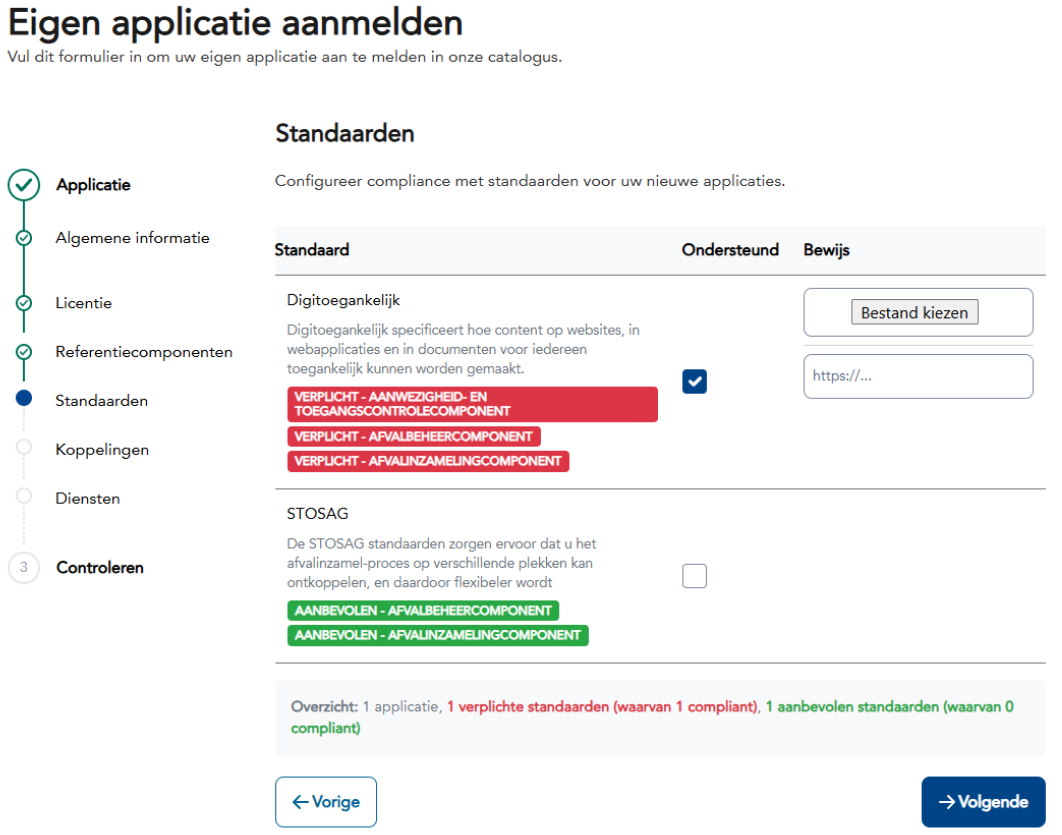Jump to the Algemene informatie step
1062x835 pixels.
132,238
